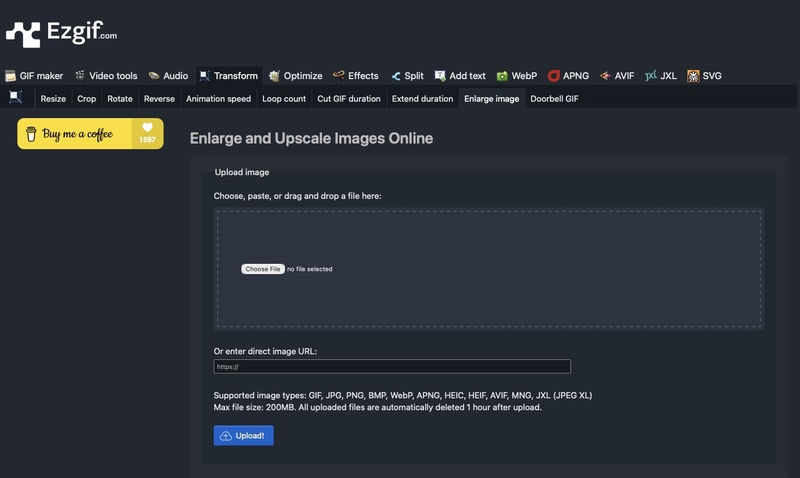Open the Add text menu

[460, 76]
